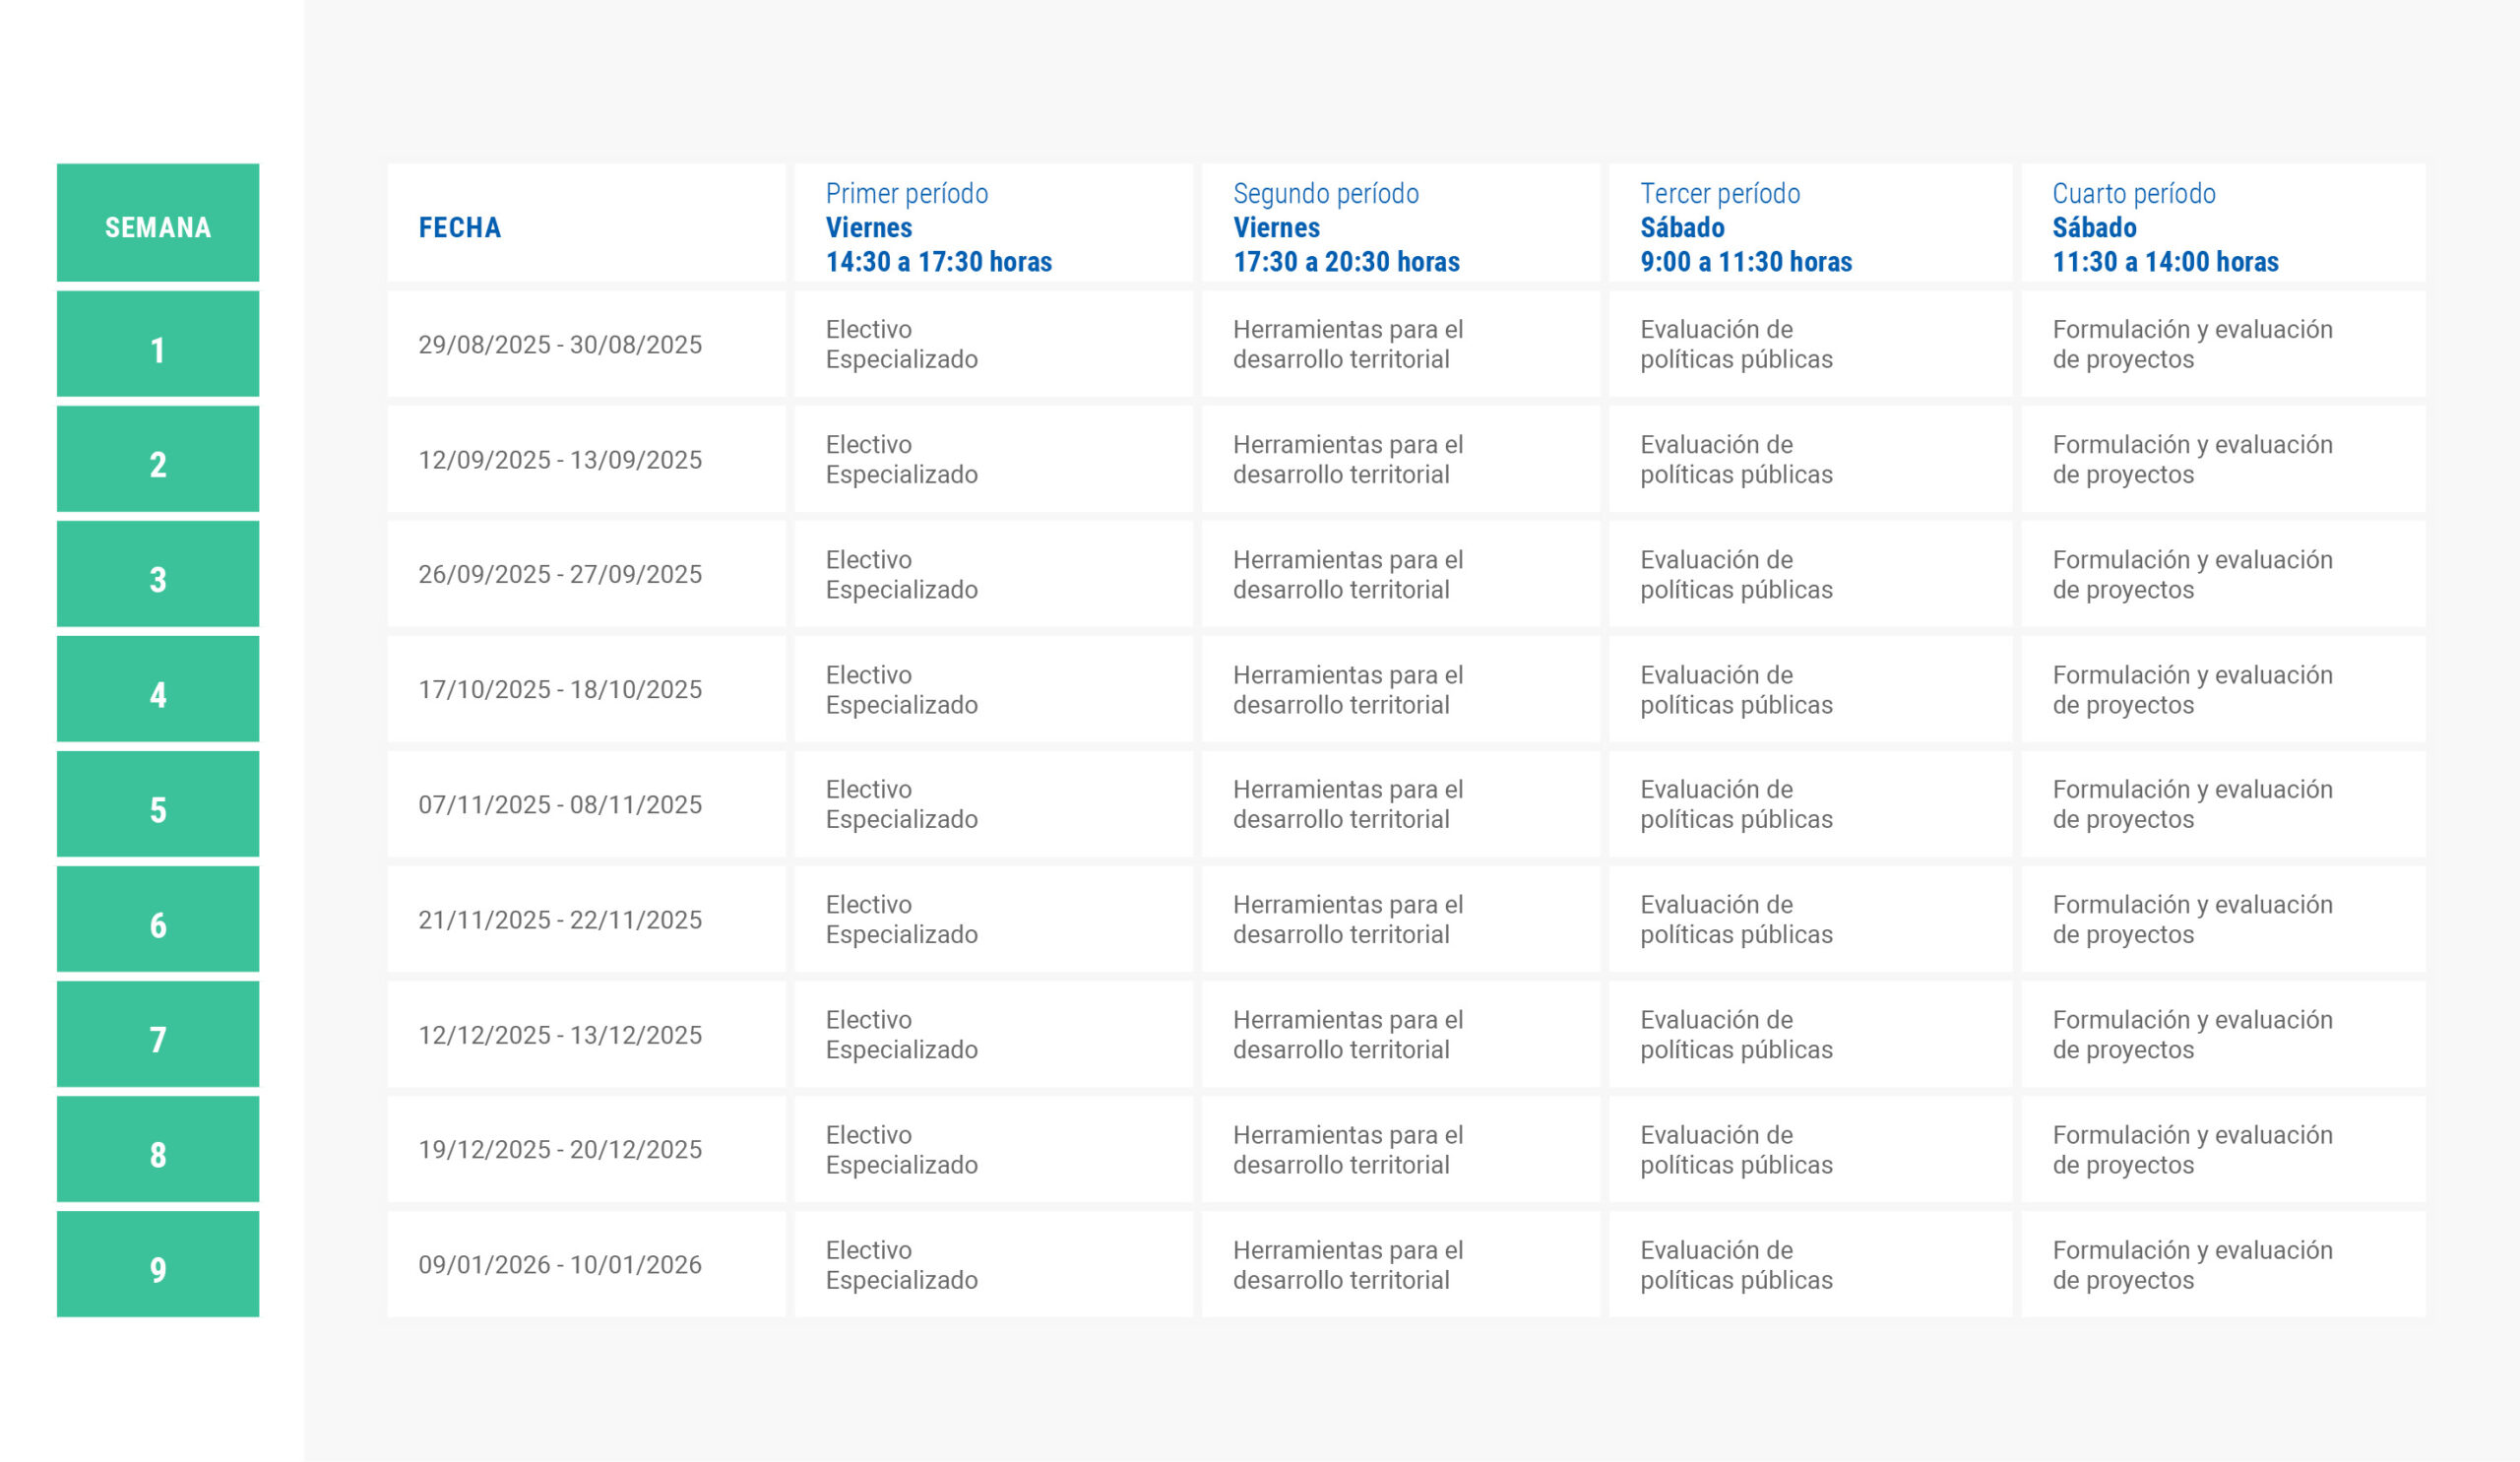
Task: Click week number 4 cell
Action: point(158,689)
